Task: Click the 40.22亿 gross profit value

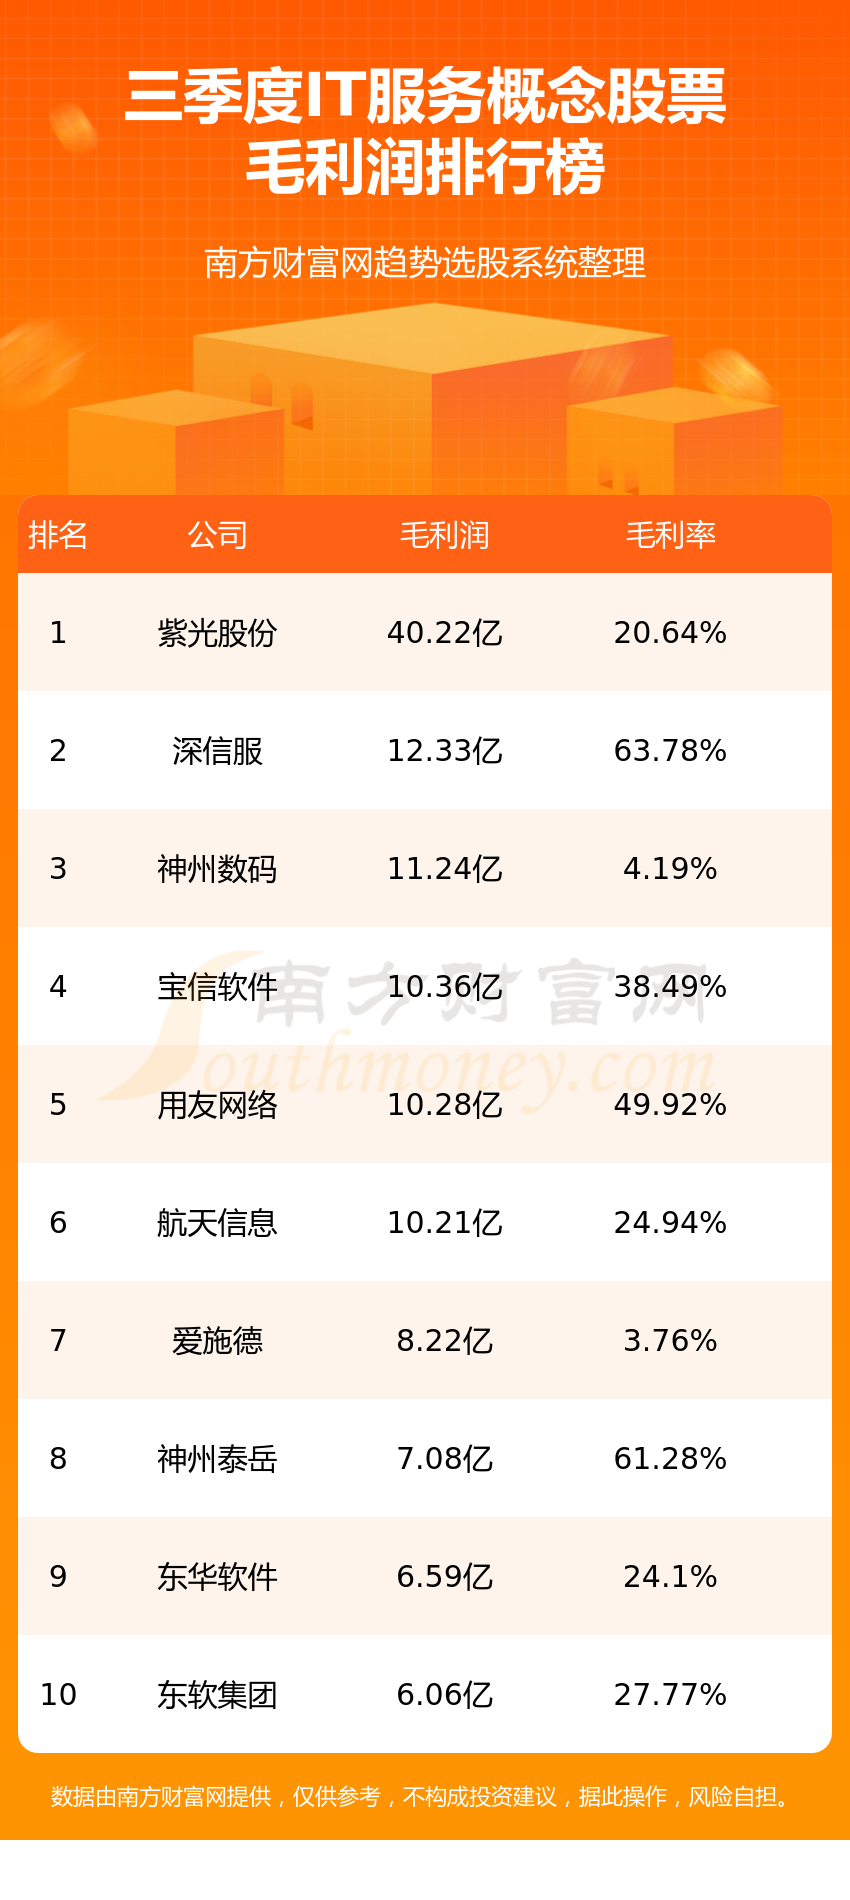Action: point(444,633)
